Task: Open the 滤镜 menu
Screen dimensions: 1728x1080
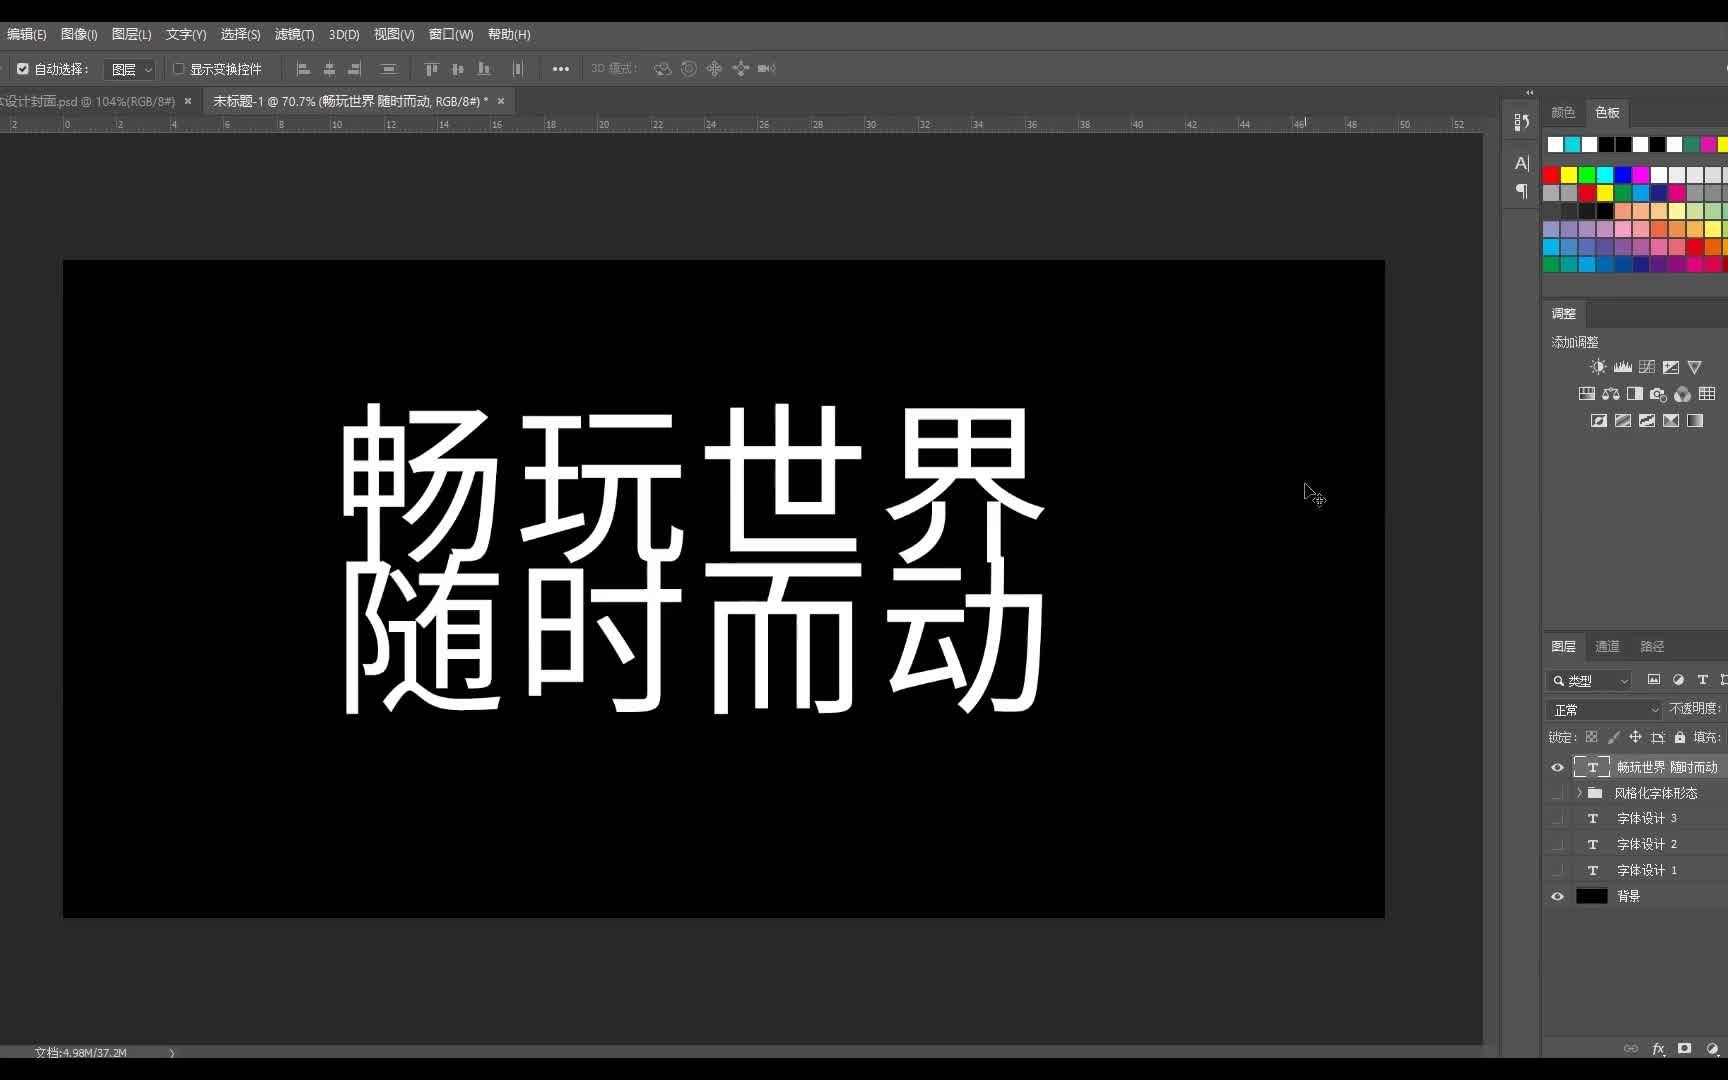Action: 294,33
